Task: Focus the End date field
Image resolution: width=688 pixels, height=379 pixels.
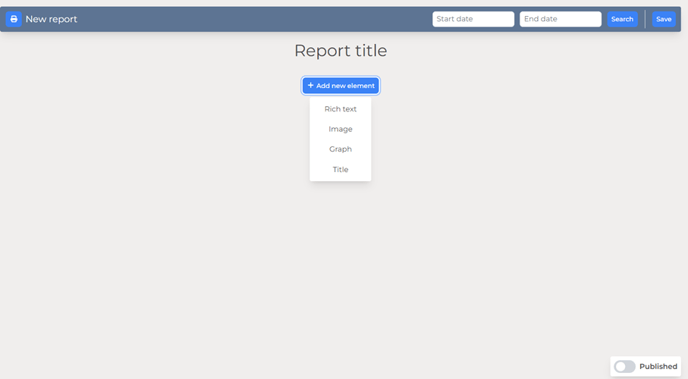Action: tap(560, 19)
